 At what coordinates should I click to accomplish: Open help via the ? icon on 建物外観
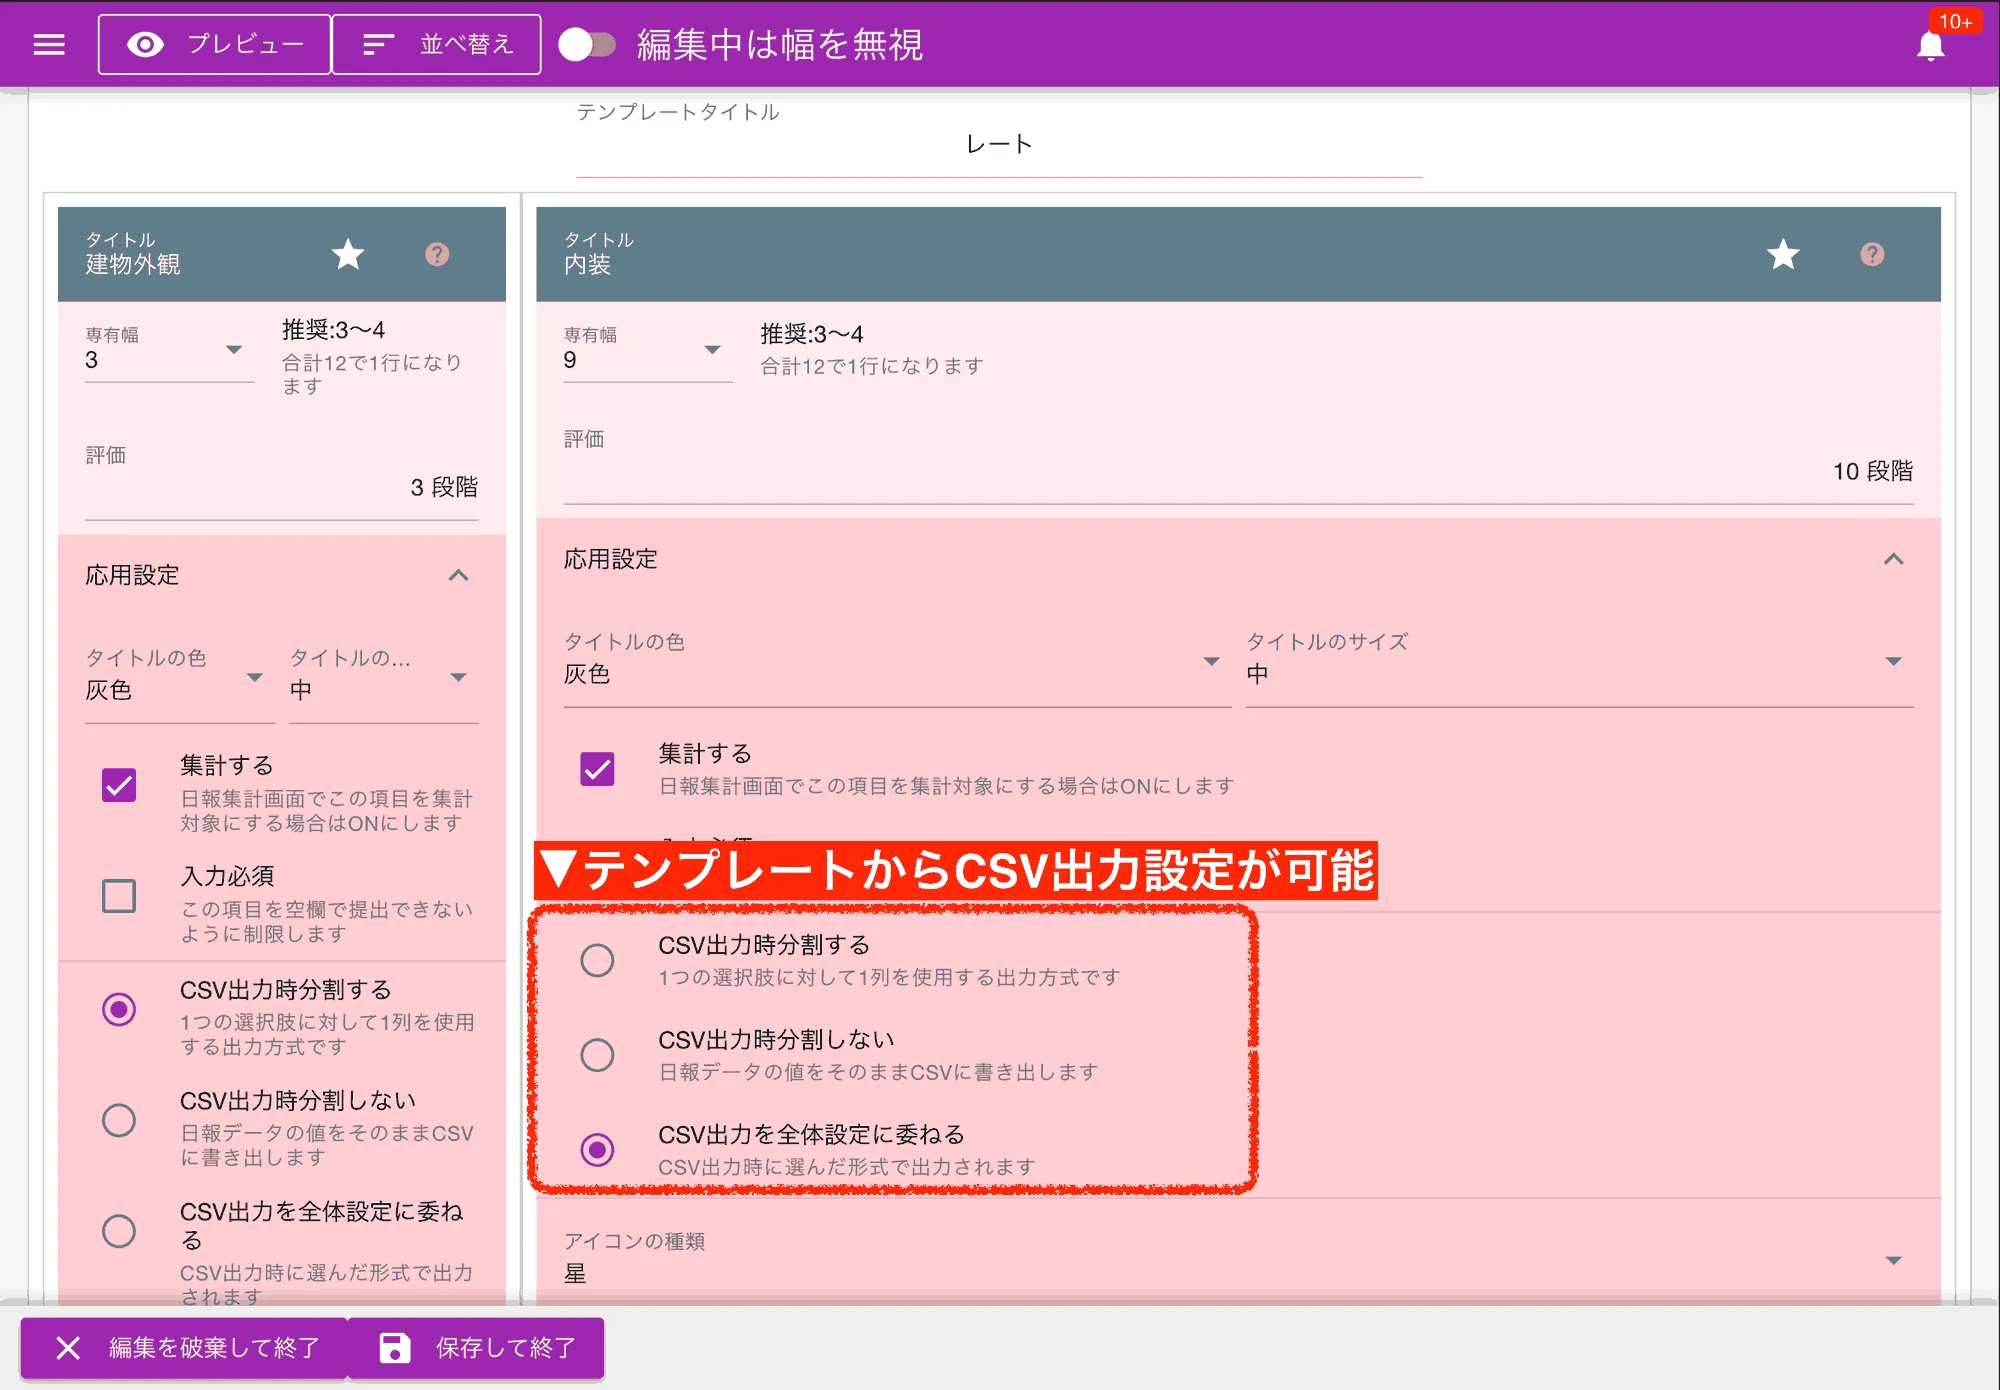pos(437,255)
